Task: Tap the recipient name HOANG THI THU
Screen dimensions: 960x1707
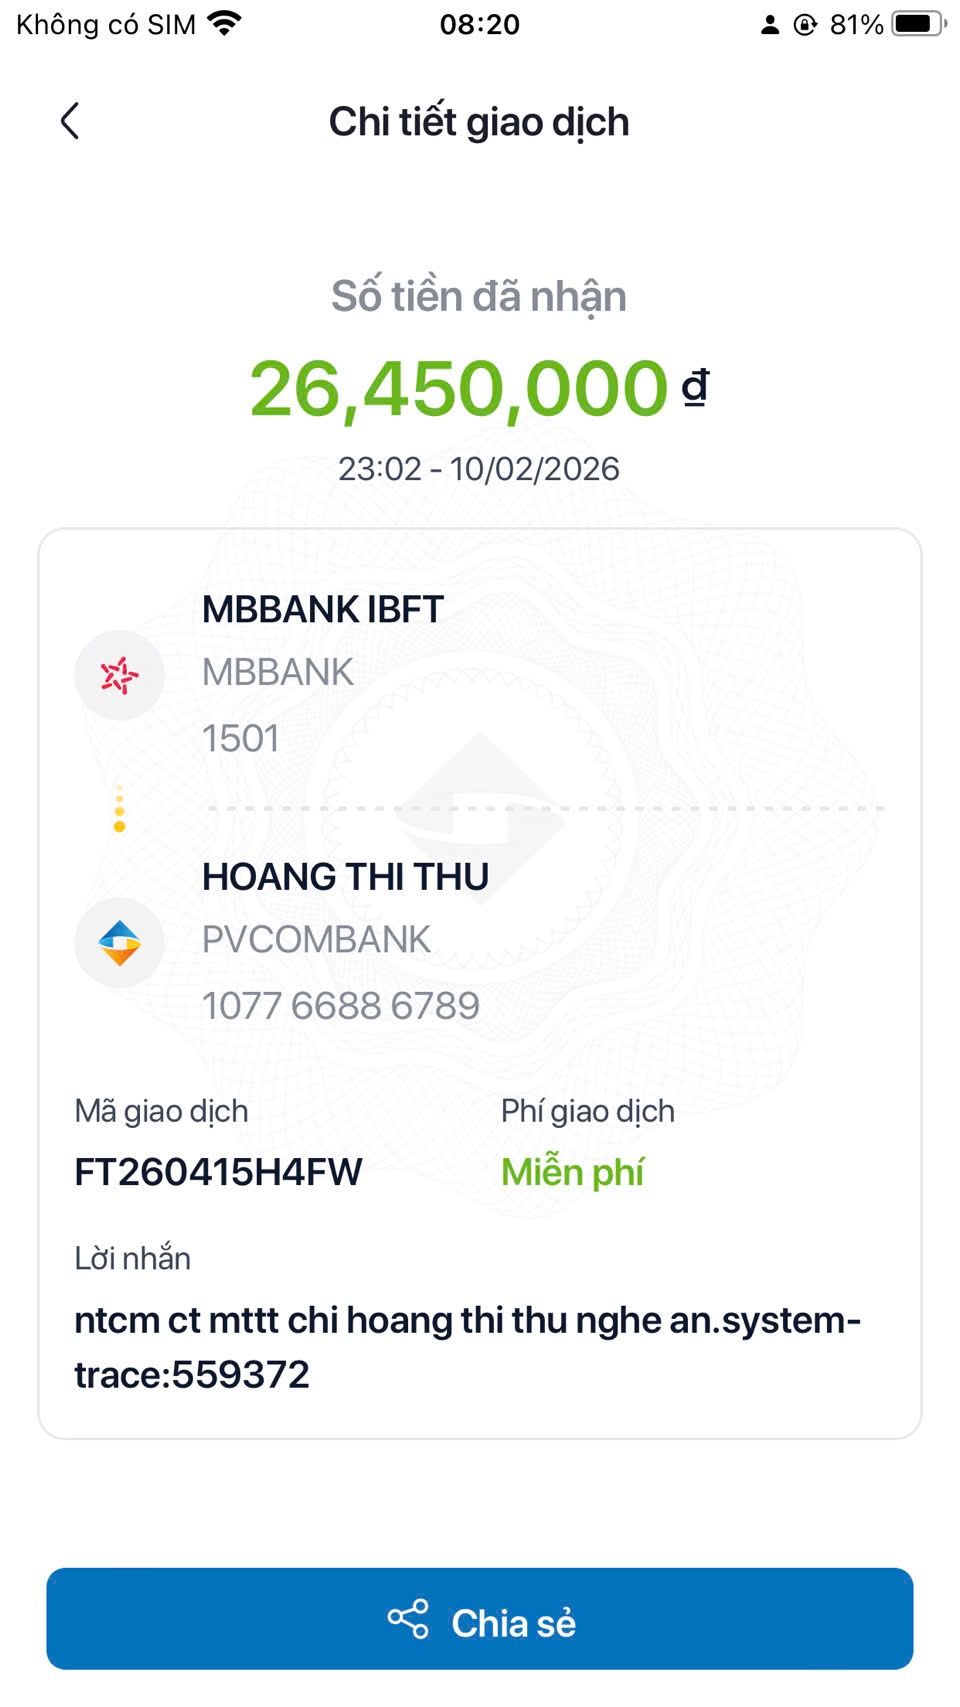Action: coord(345,876)
